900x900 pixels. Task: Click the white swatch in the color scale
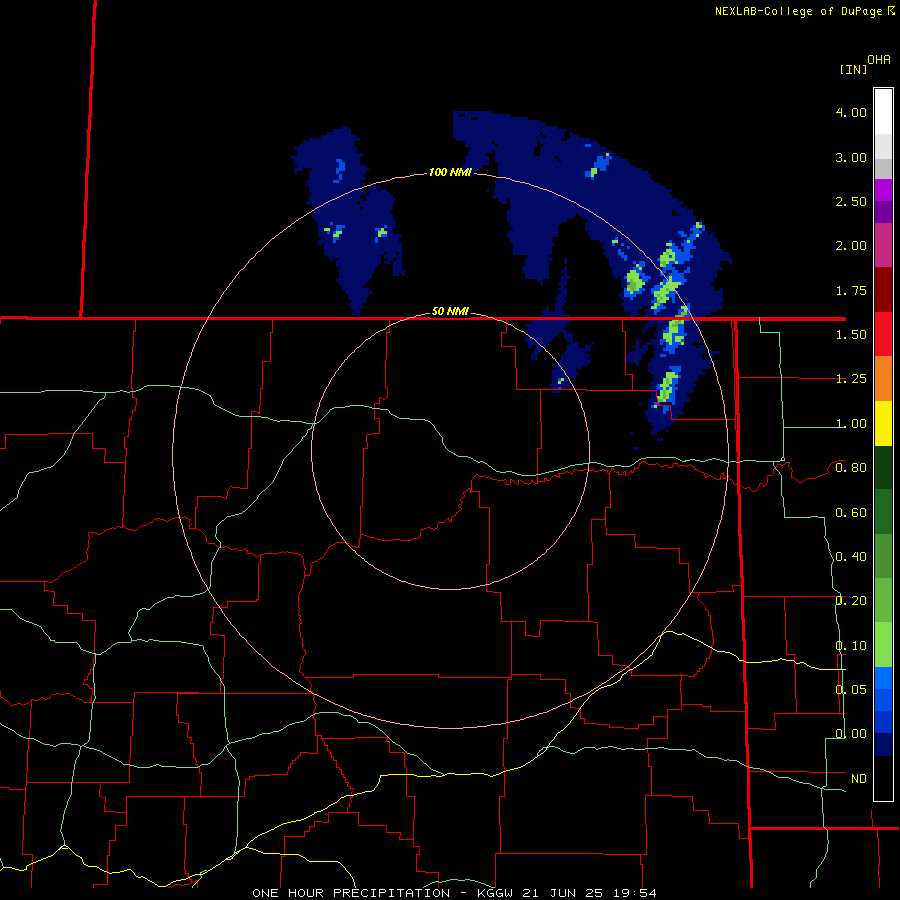[883, 112]
